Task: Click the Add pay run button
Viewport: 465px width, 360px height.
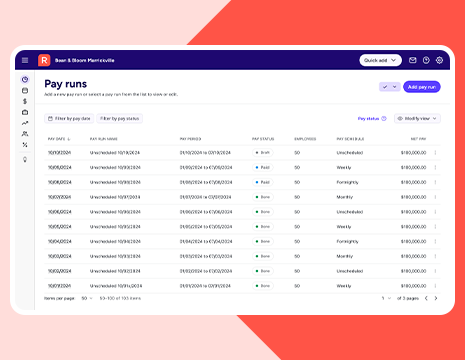Action: coord(422,87)
